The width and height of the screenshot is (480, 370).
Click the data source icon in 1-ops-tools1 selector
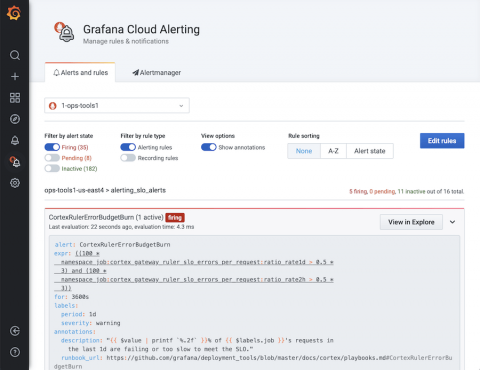53,106
